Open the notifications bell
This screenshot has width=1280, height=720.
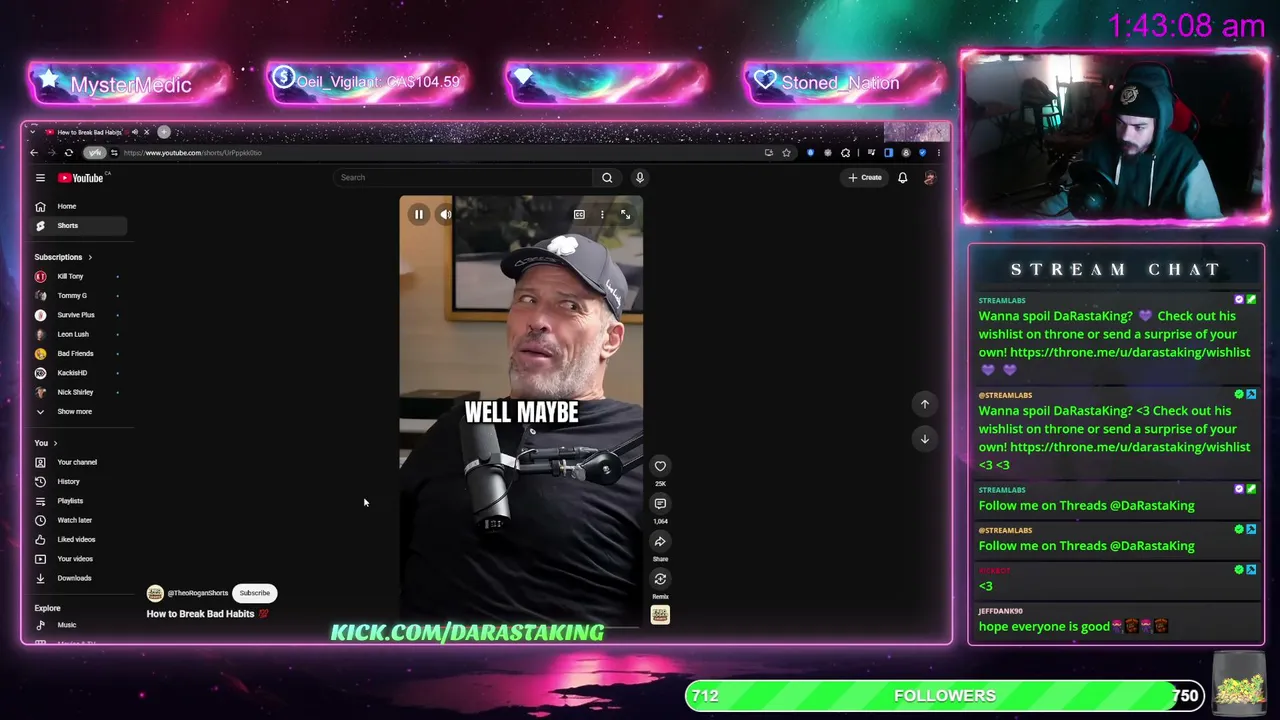(902, 178)
